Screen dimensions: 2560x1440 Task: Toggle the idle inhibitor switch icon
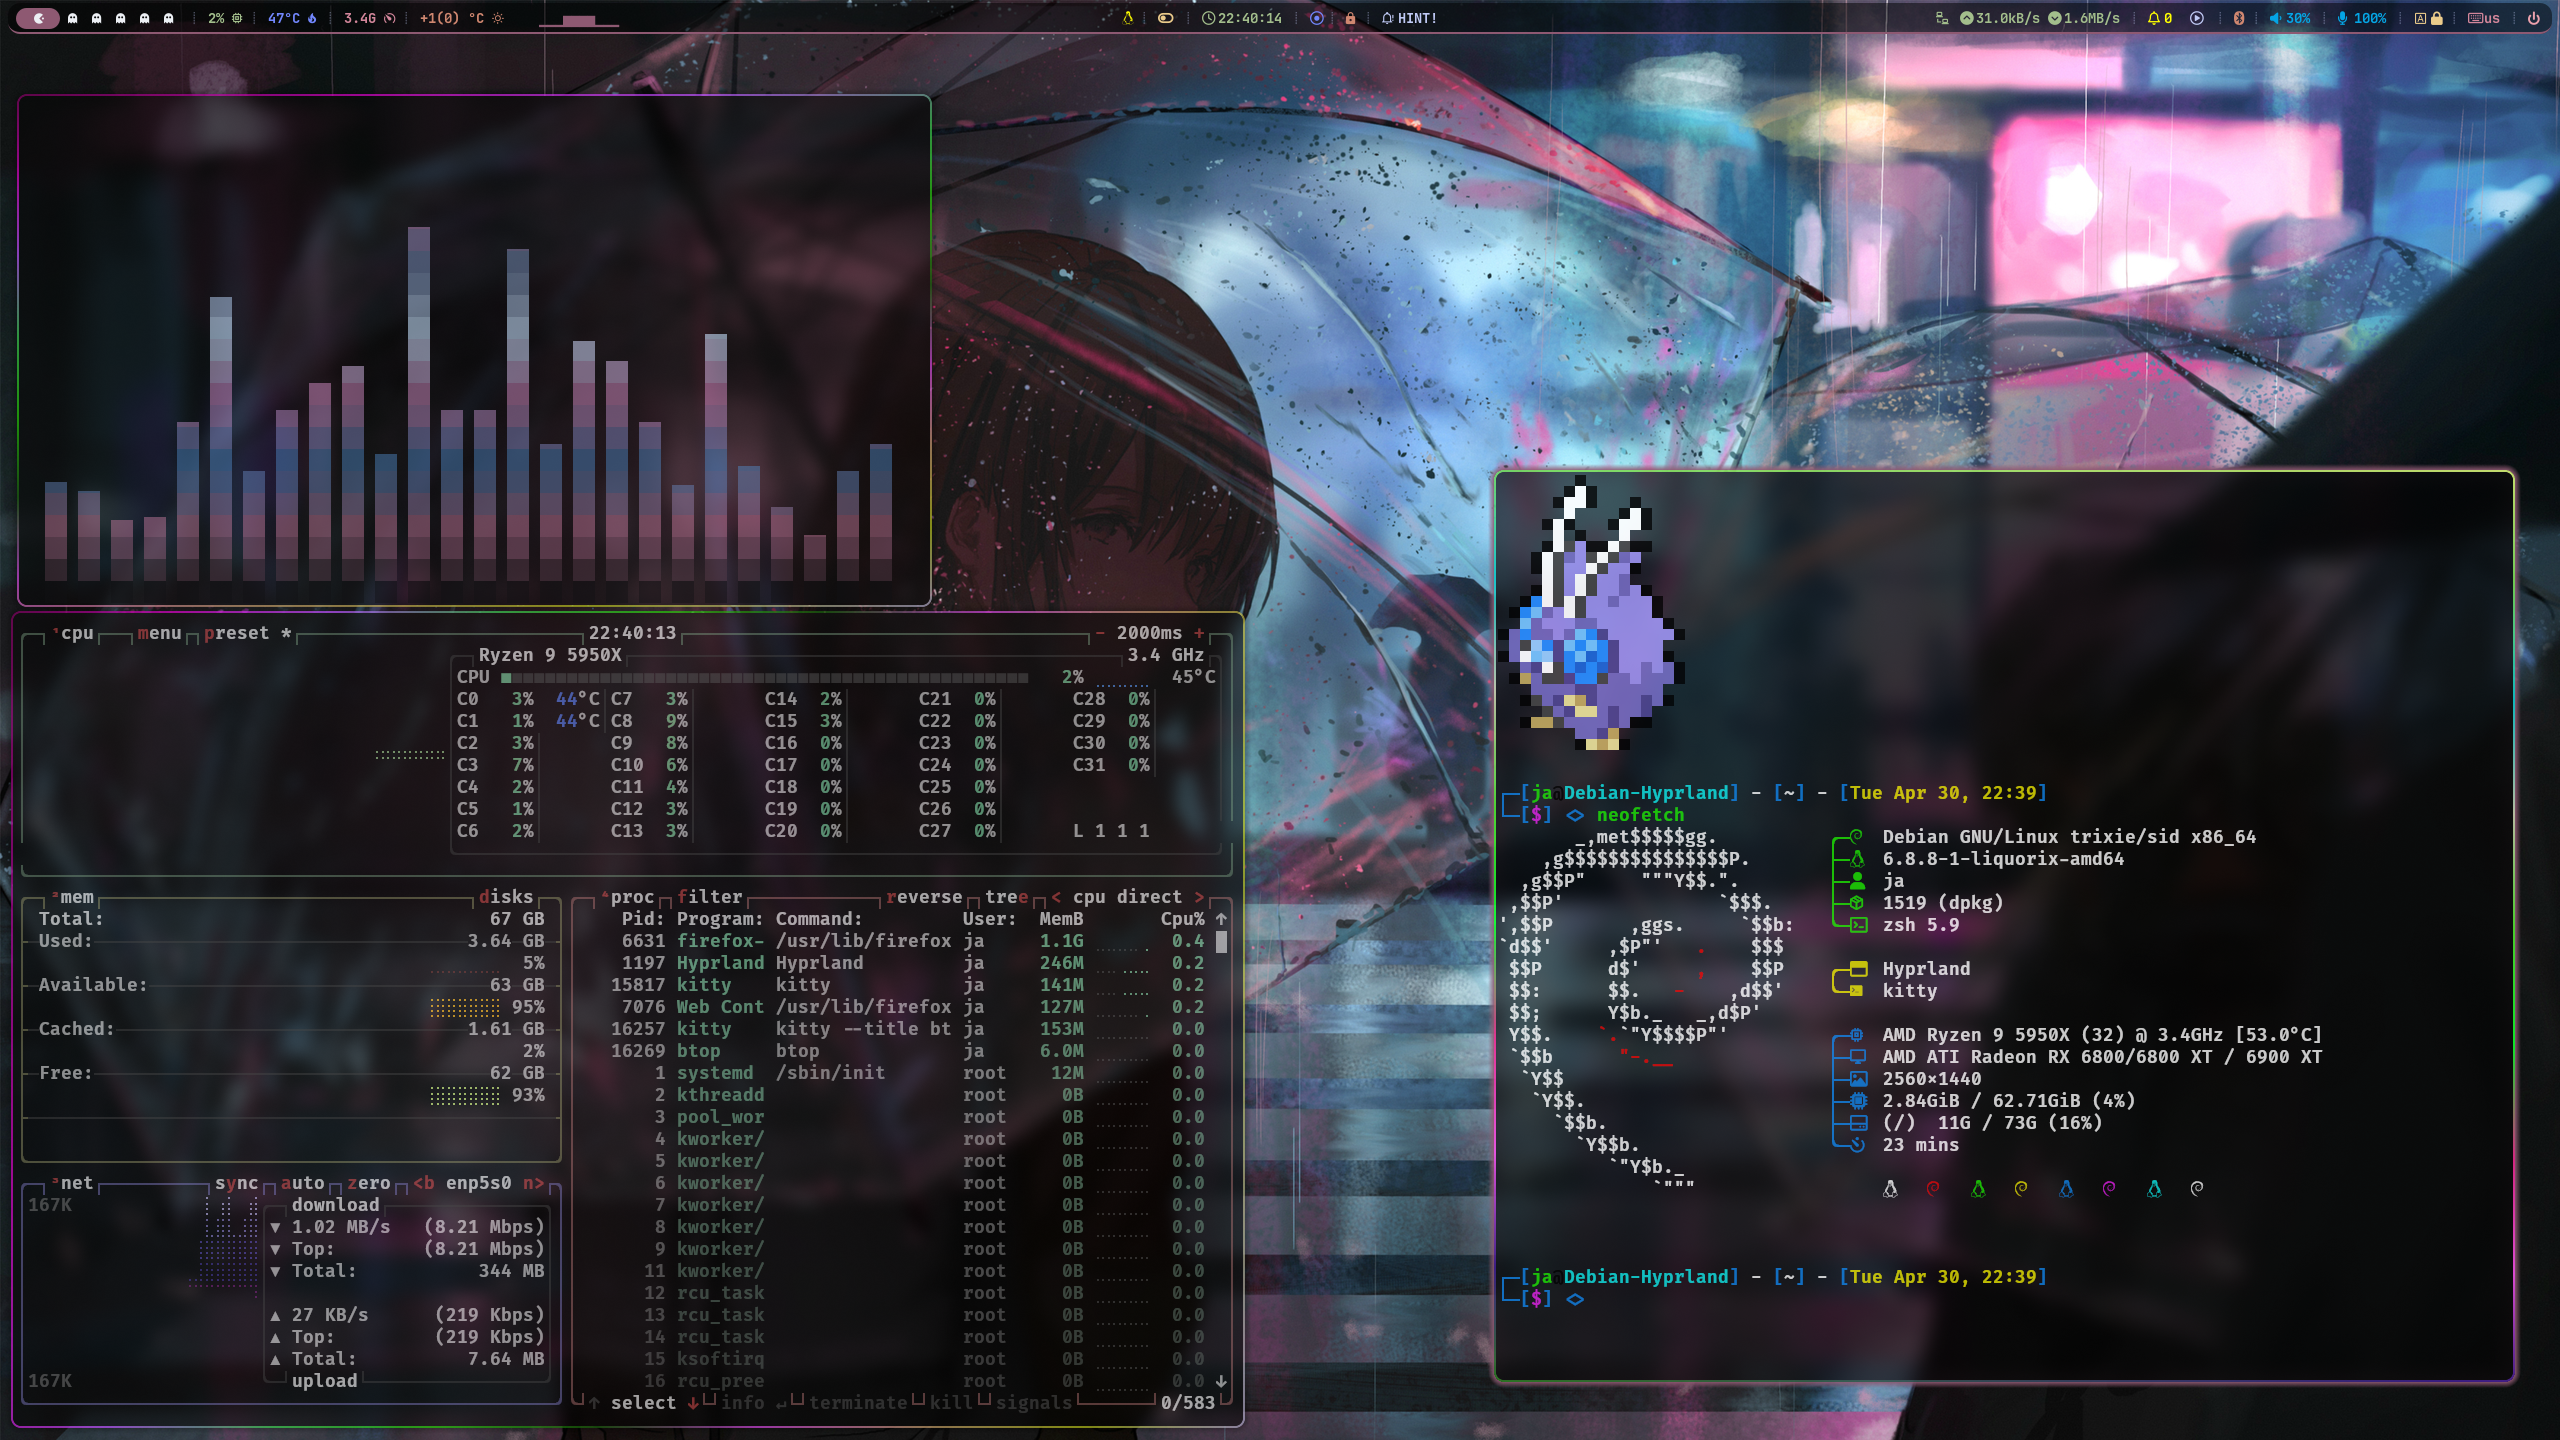[x=1165, y=18]
